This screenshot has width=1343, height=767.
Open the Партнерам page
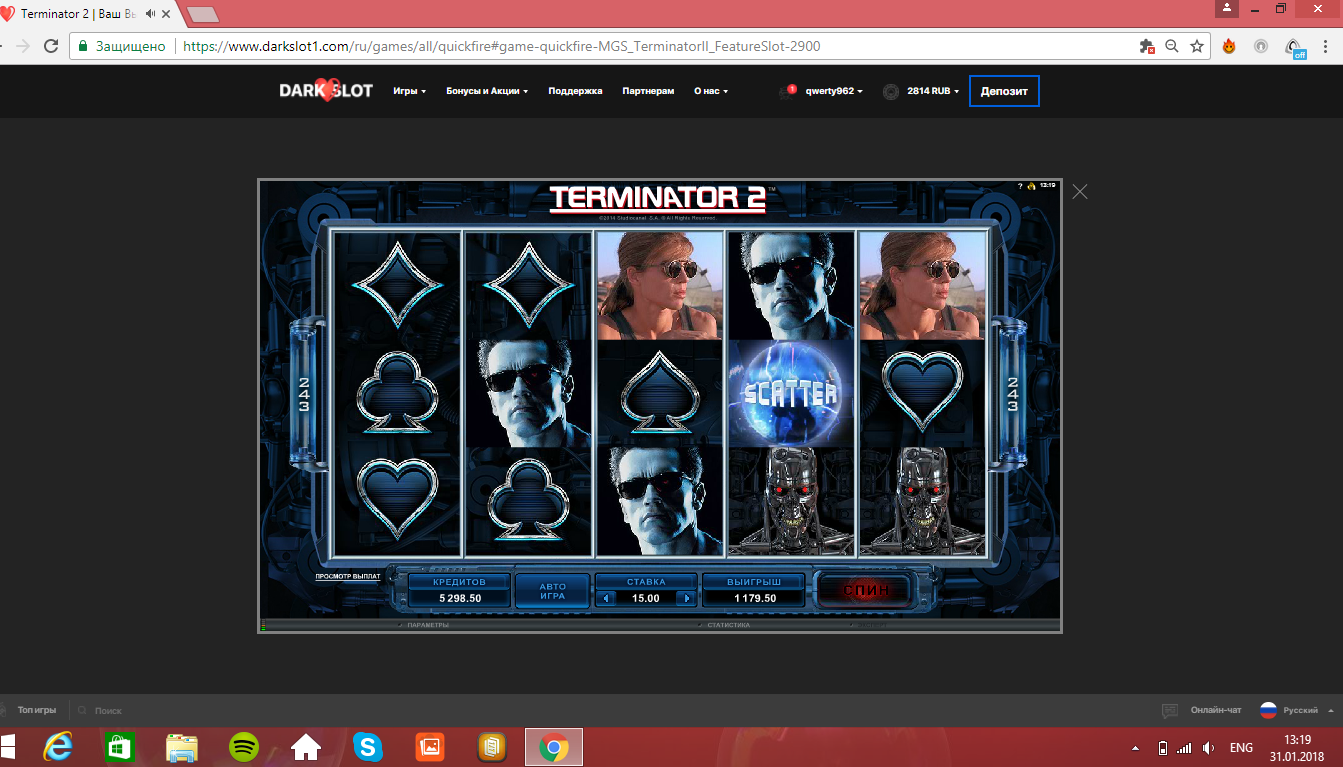[648, 91]
